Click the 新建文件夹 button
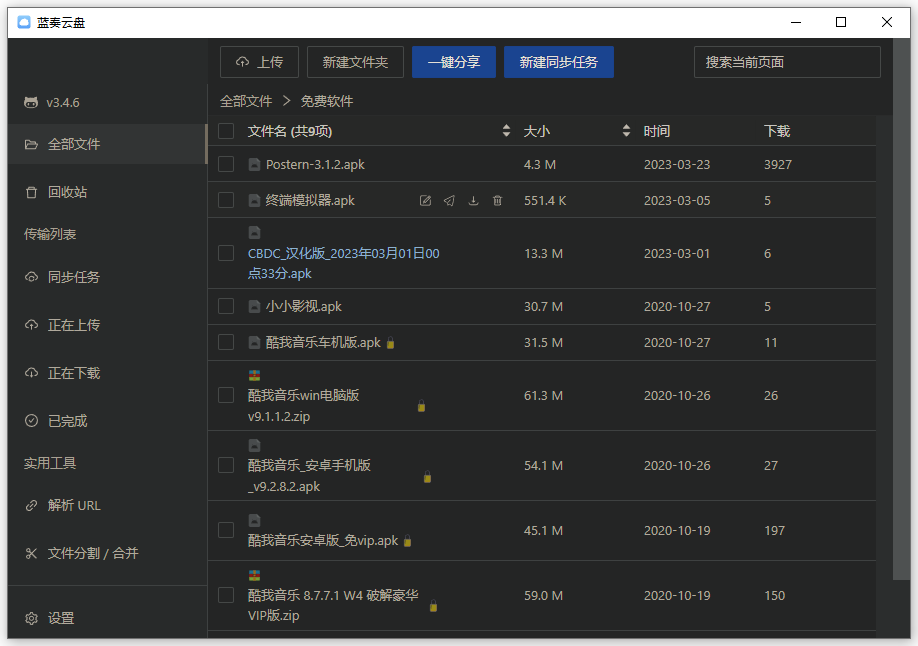 tap(355, 62)
